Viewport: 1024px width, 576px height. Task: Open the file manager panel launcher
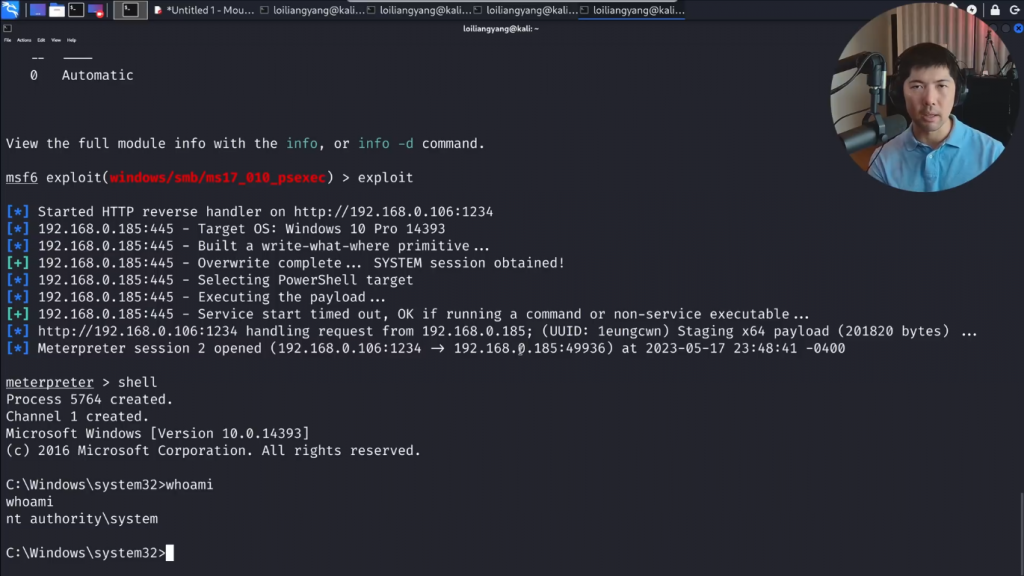[57, 10]
